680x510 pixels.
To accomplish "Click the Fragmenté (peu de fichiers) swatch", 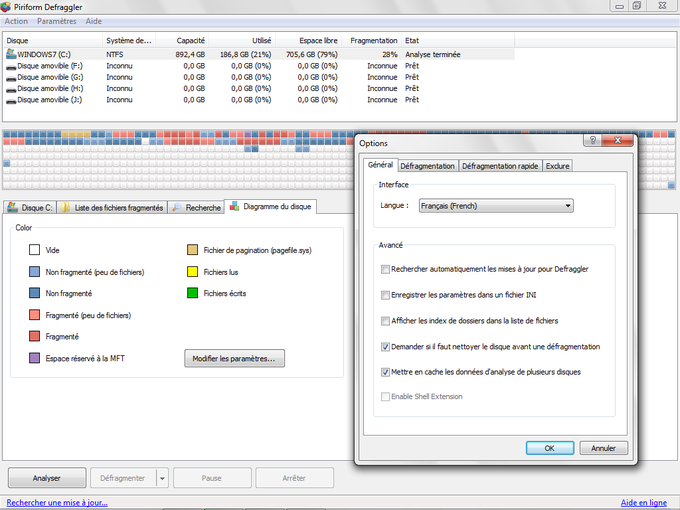I will pos(35,315).
